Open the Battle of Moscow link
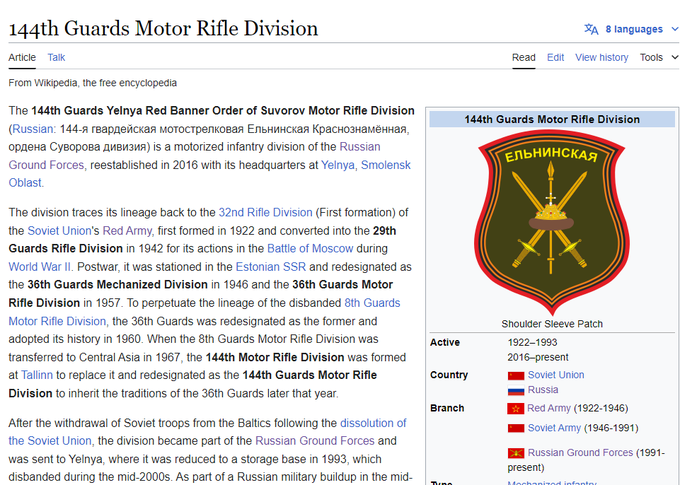 310,248
